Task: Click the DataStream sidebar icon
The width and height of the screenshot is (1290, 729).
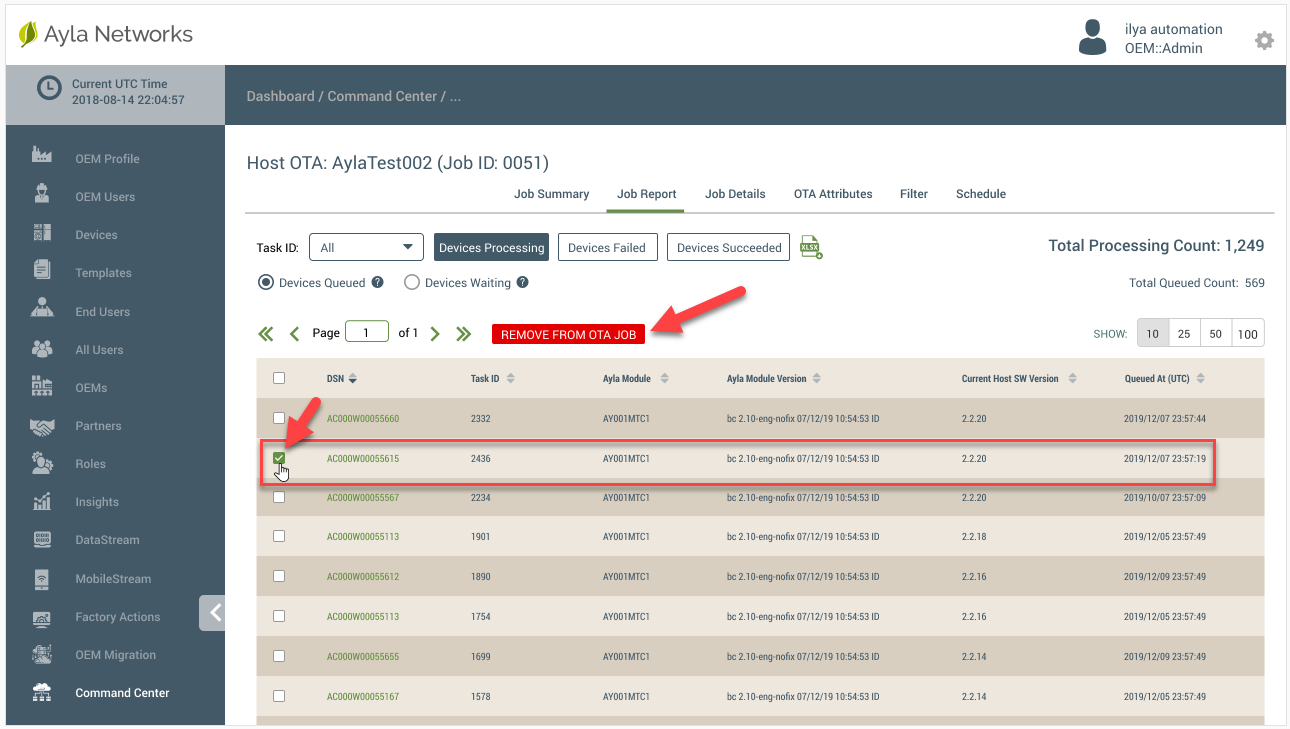Action: [x=42, y=539]
